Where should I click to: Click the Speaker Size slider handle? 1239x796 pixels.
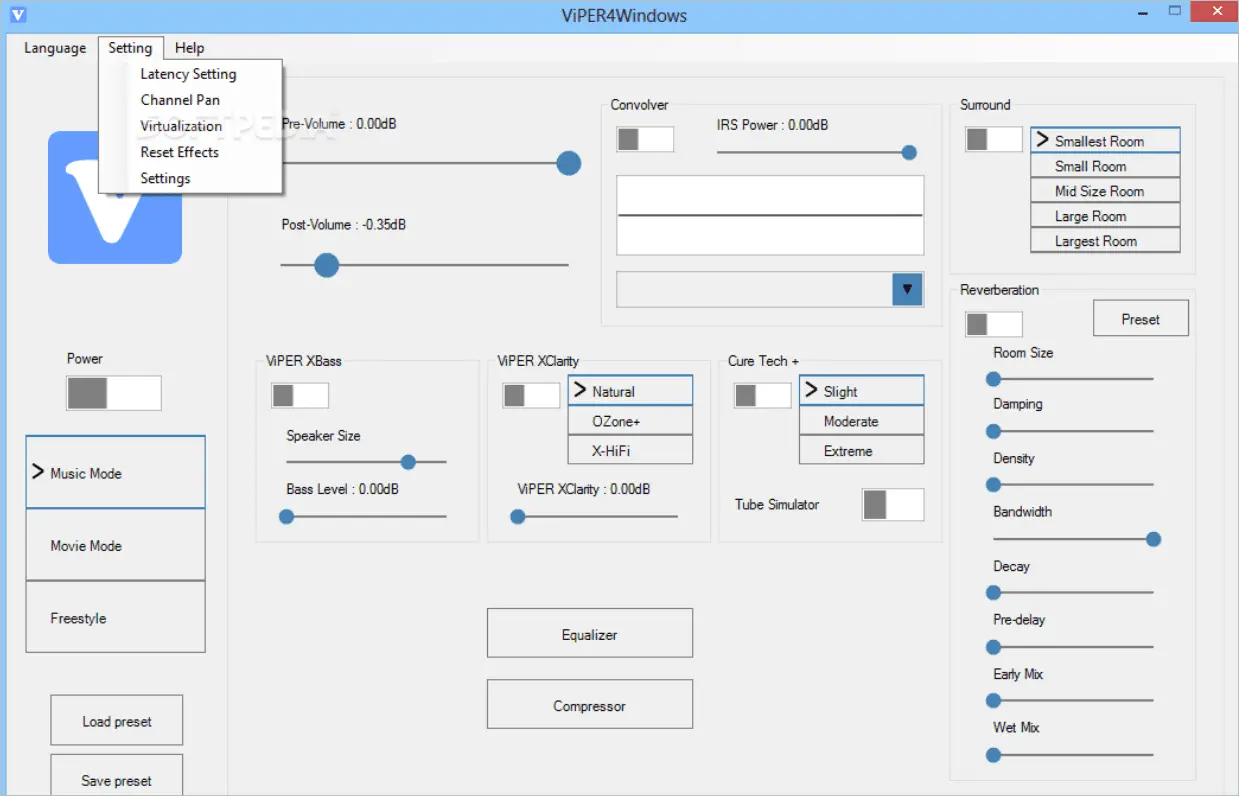point(408,462)
